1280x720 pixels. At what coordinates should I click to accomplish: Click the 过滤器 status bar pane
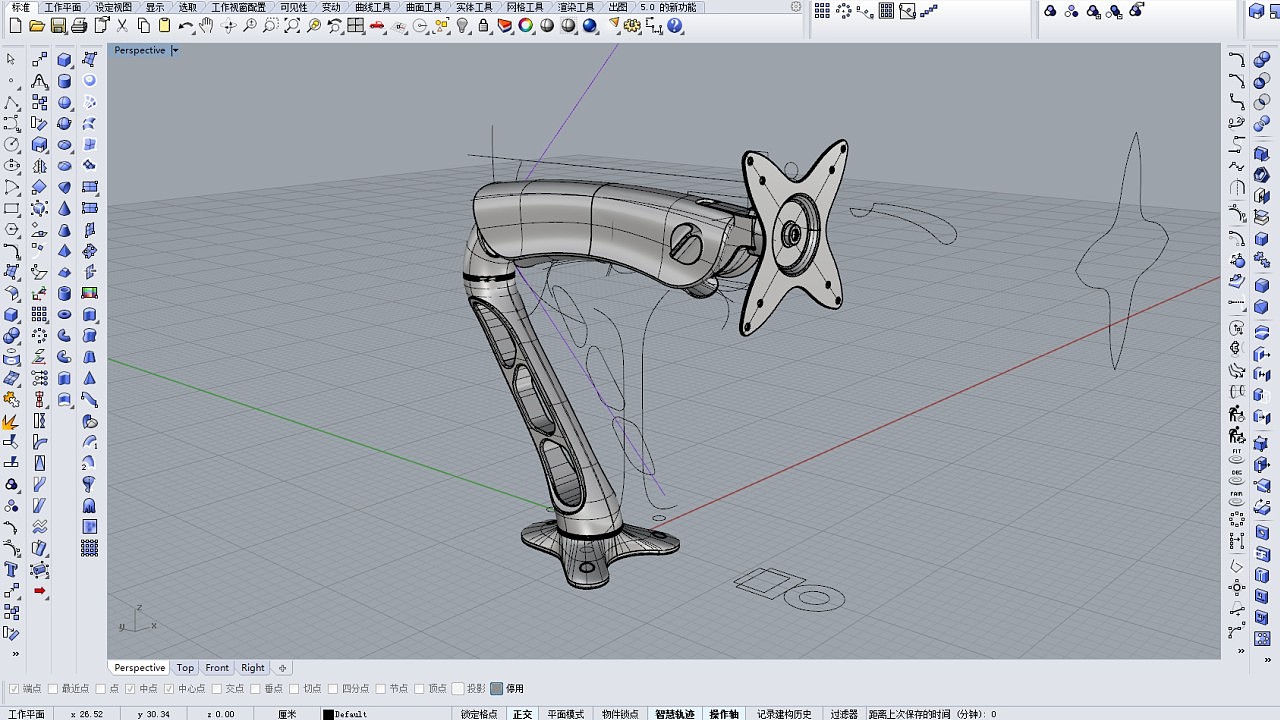coord(844,714)
